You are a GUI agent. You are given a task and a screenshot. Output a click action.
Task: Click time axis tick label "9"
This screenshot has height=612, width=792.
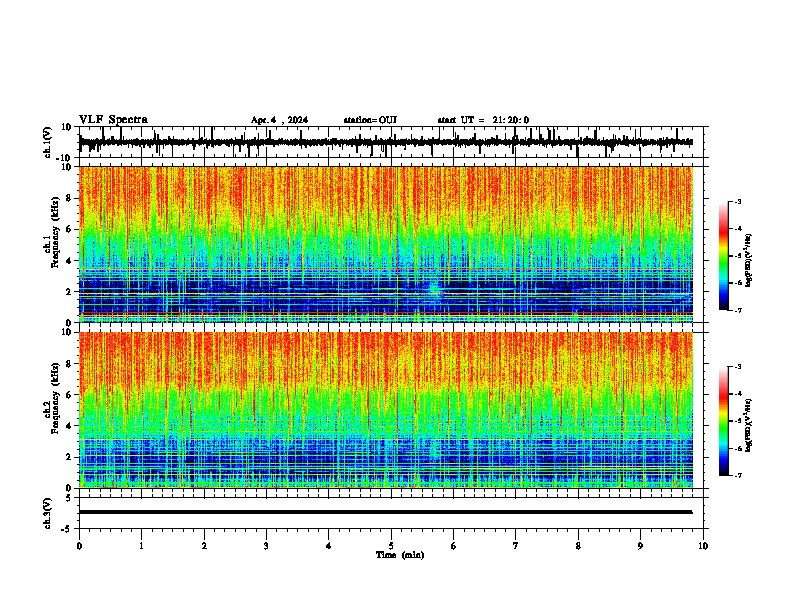[640, 546]
